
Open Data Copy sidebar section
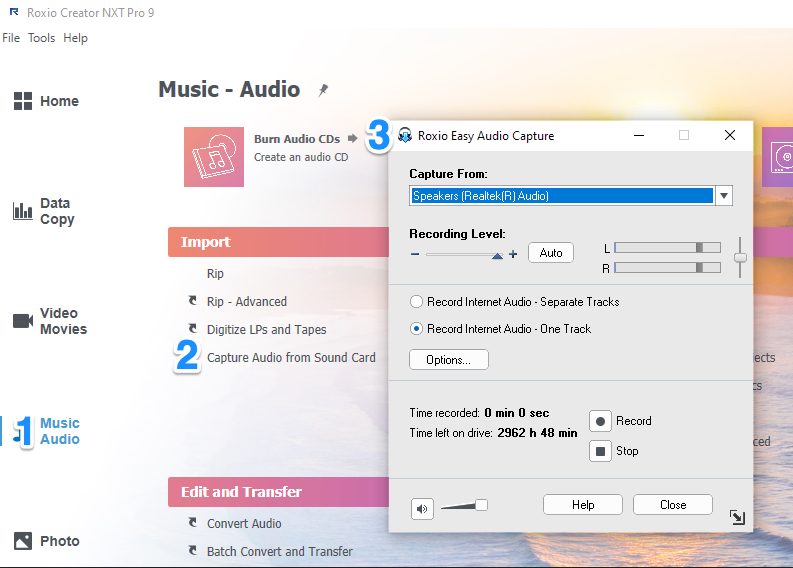[44, 211]
